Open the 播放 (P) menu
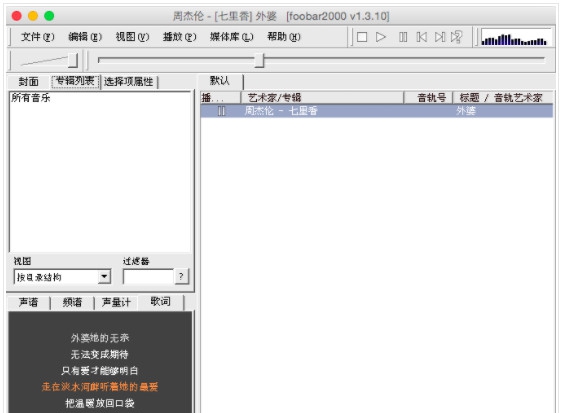The height and width of the screenshot is (413, 562). click(180, 37)
